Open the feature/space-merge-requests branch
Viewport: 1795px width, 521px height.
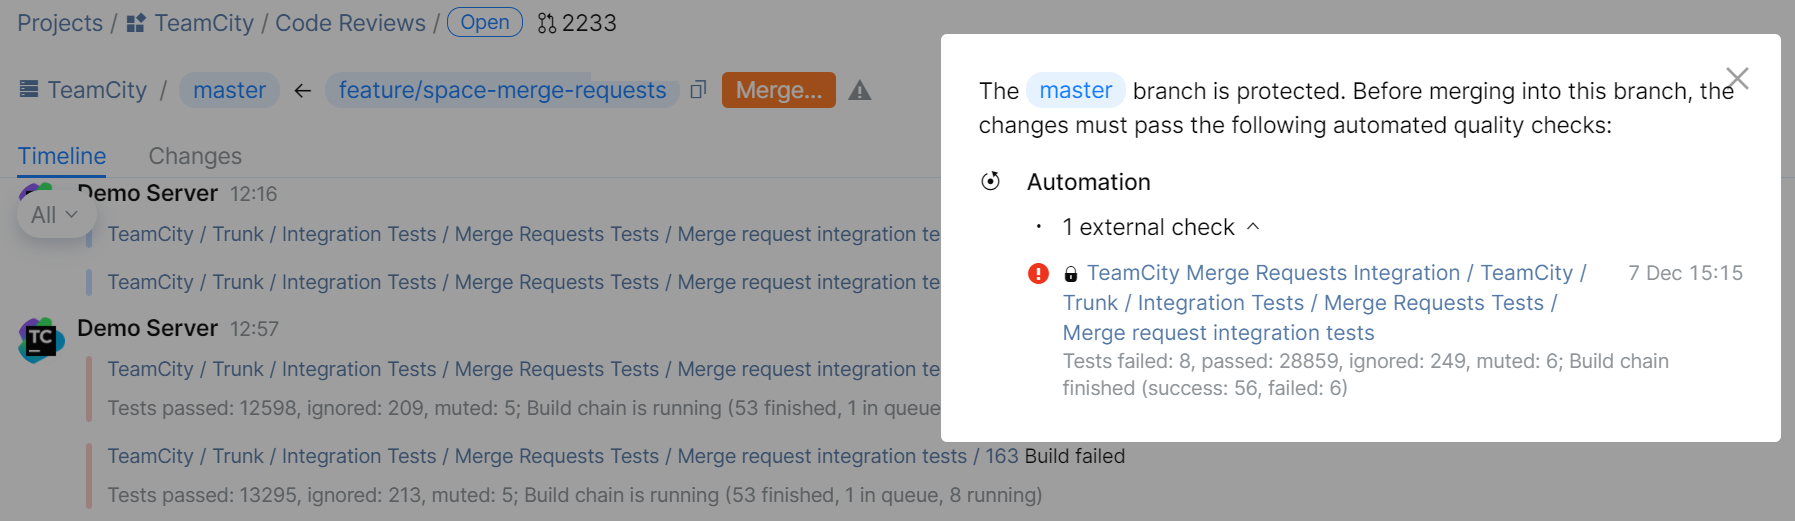[x=502, y=90]
